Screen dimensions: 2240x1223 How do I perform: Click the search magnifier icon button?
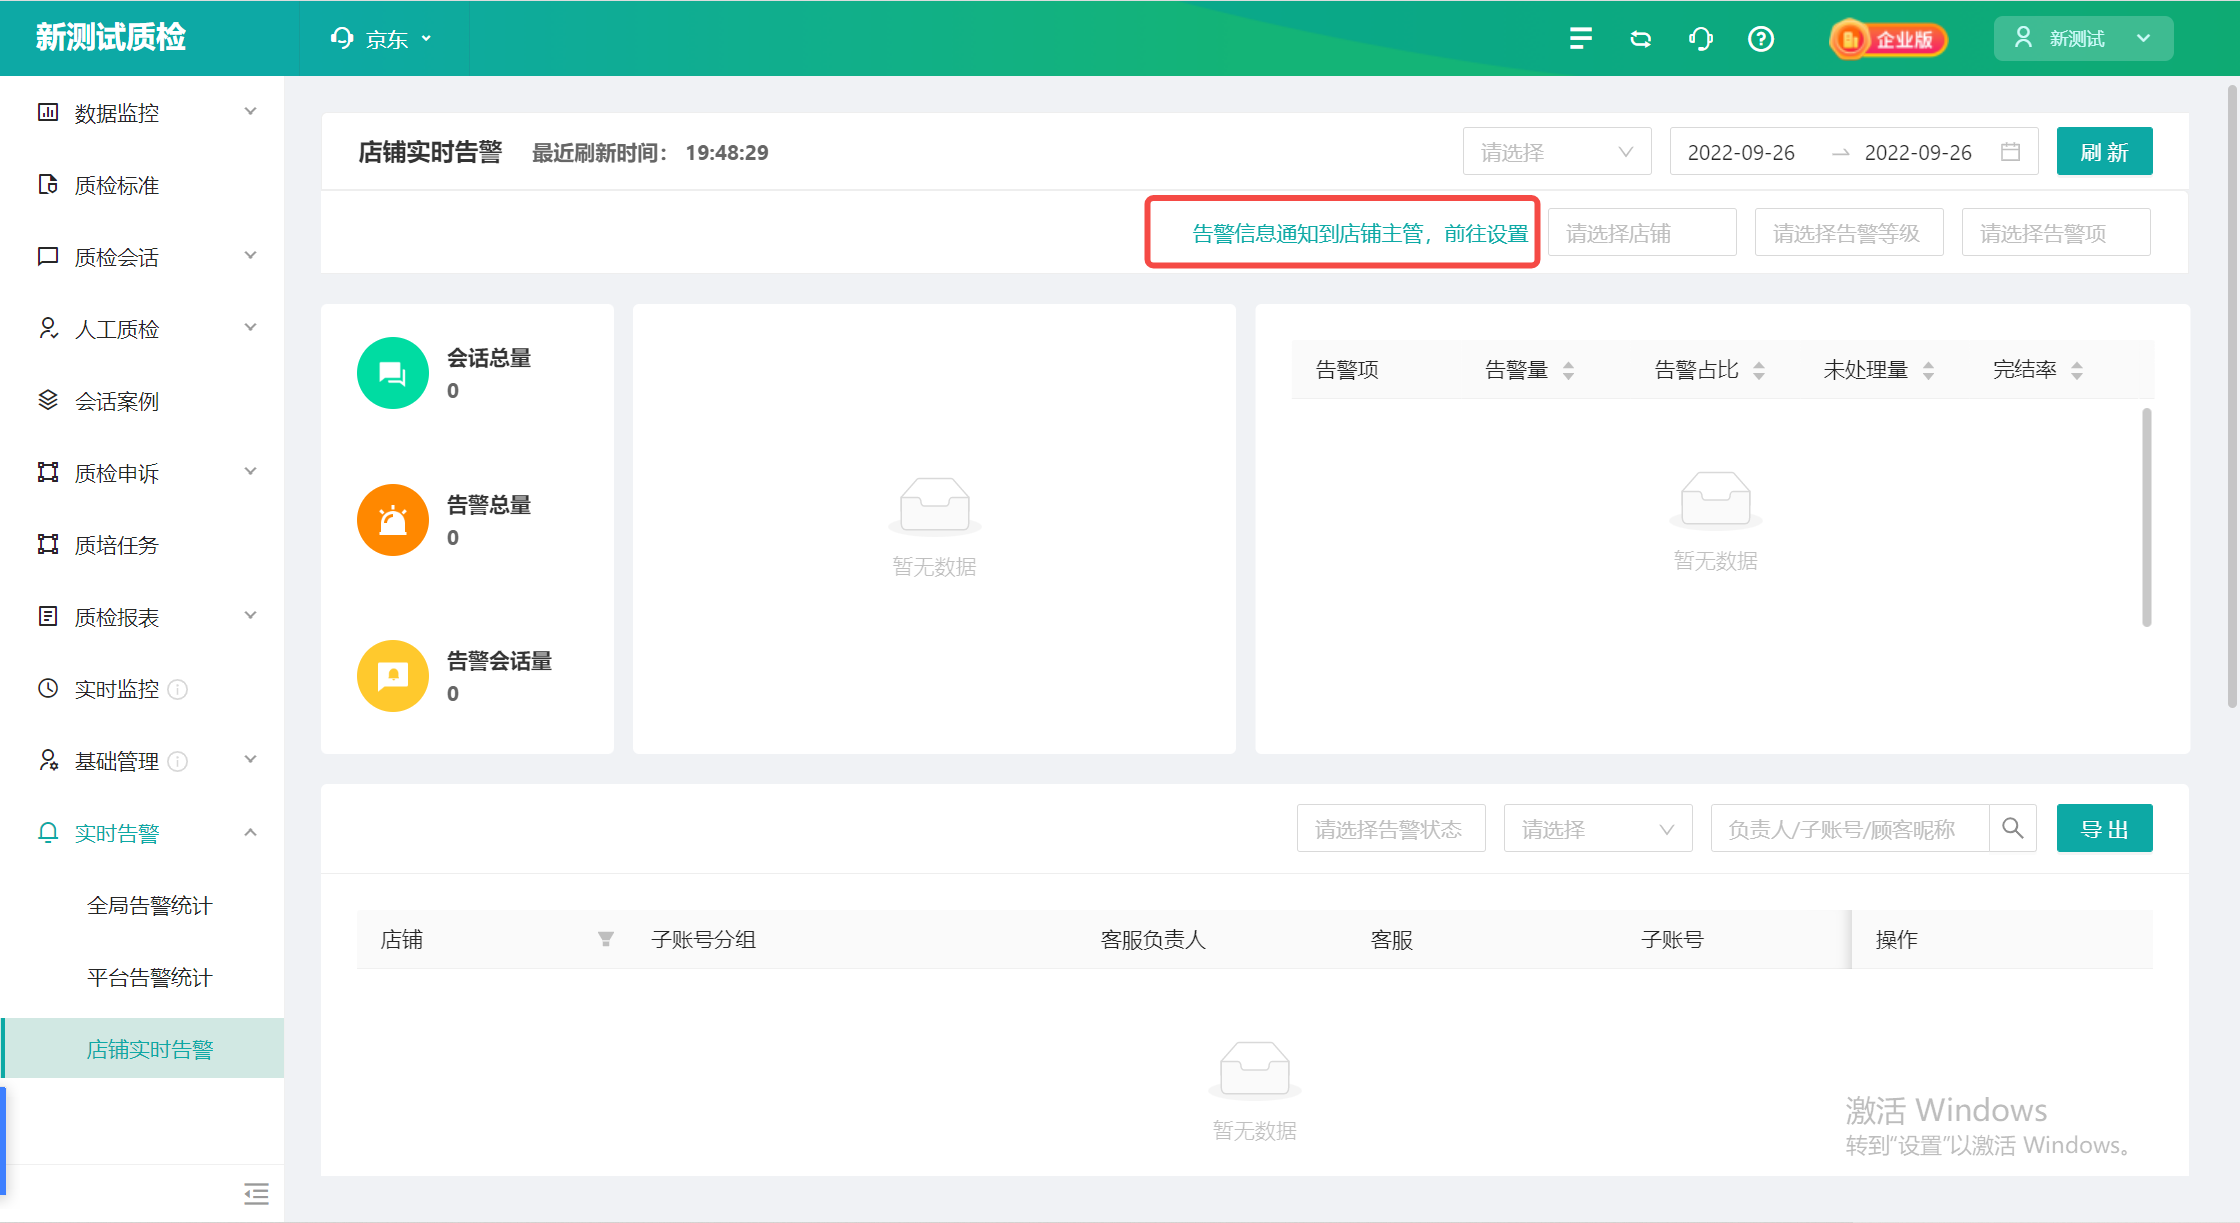coord(2013,828)
